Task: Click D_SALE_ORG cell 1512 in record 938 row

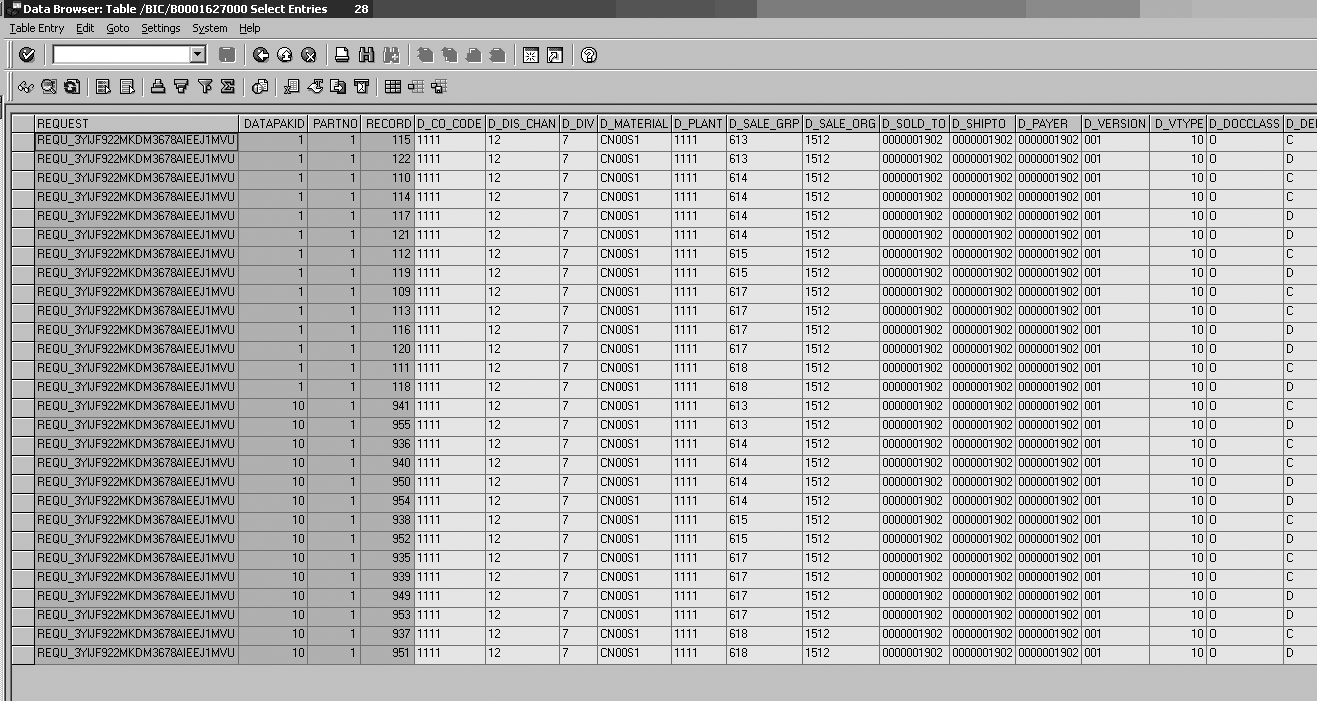Action: point(841,521)
